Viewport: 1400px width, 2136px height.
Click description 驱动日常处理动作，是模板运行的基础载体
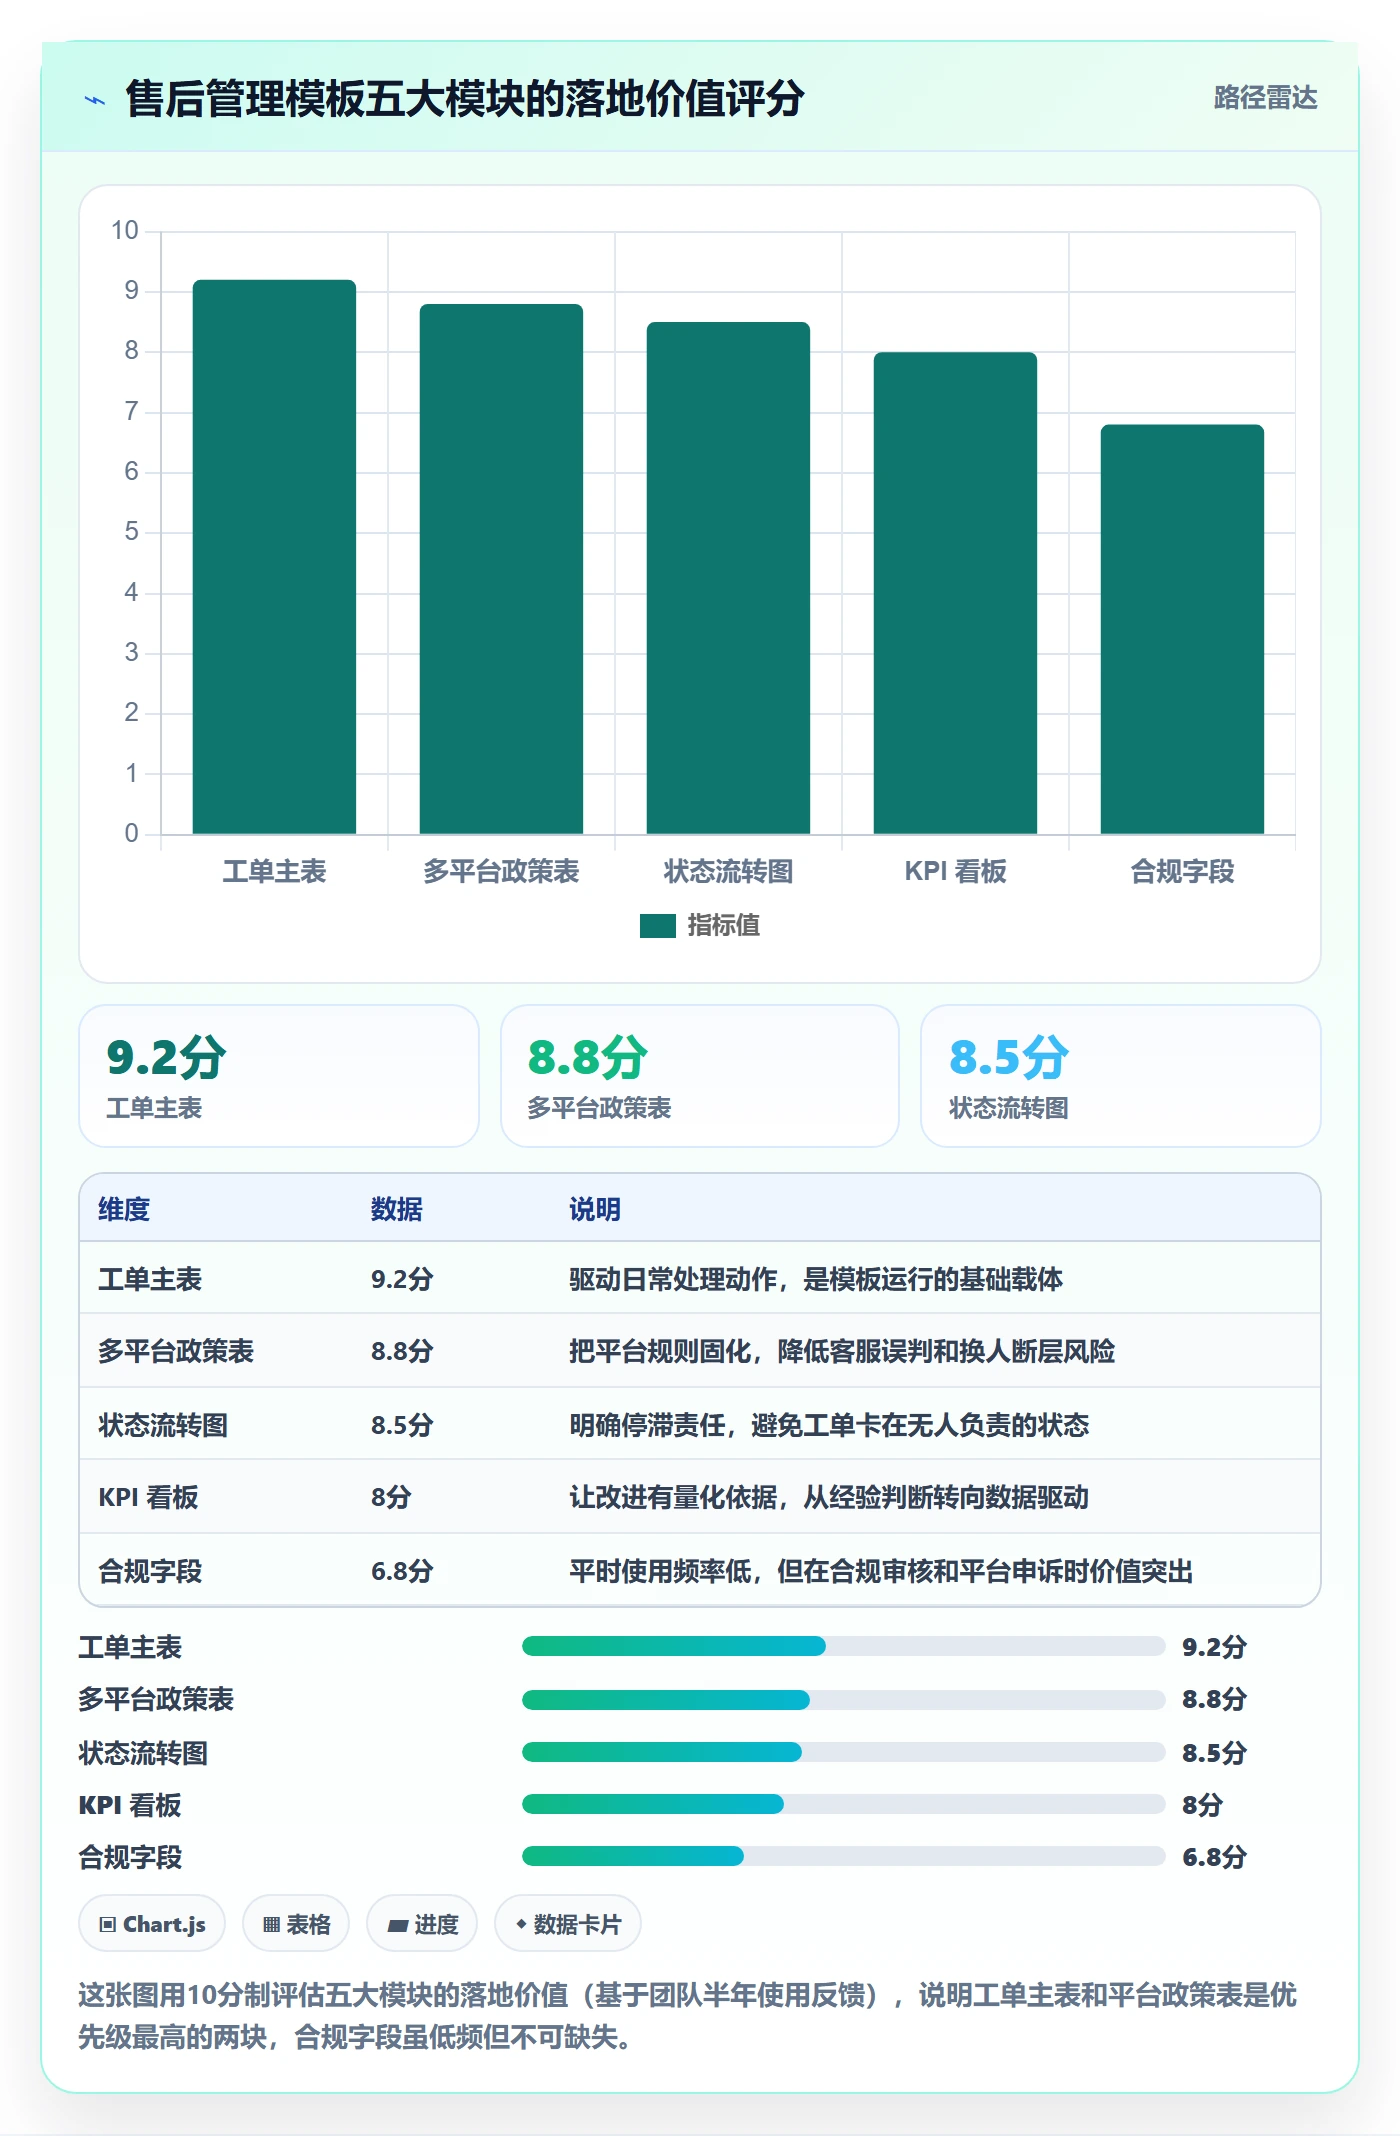(816, 1279)
